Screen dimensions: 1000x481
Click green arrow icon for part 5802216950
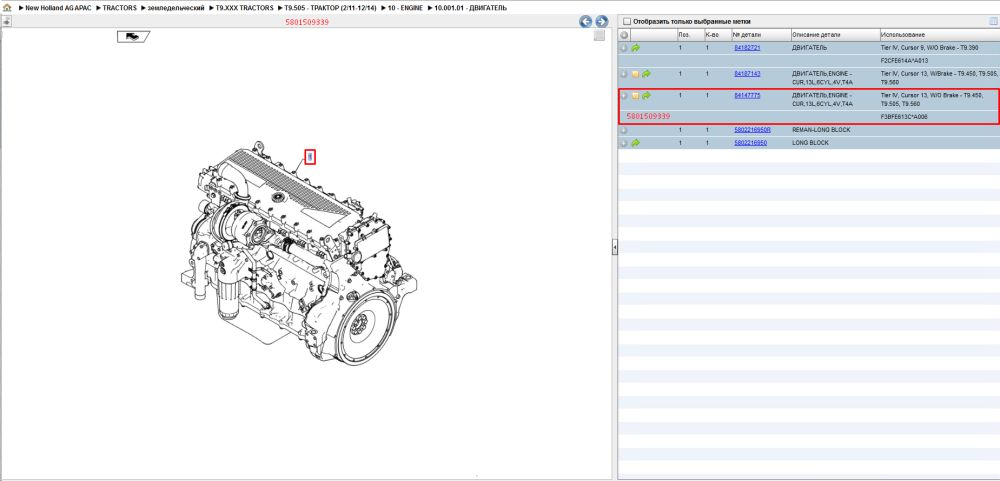tap(636, 144)
